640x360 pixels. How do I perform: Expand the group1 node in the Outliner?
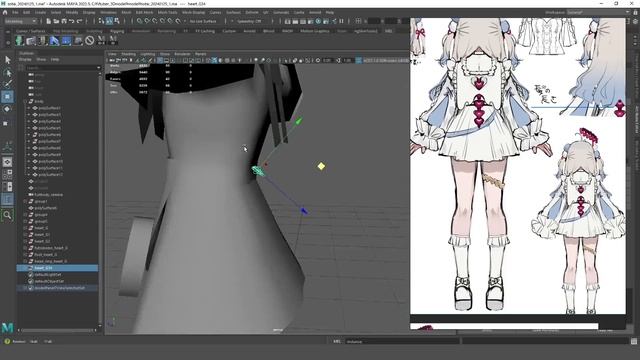[x=26, y=201]
